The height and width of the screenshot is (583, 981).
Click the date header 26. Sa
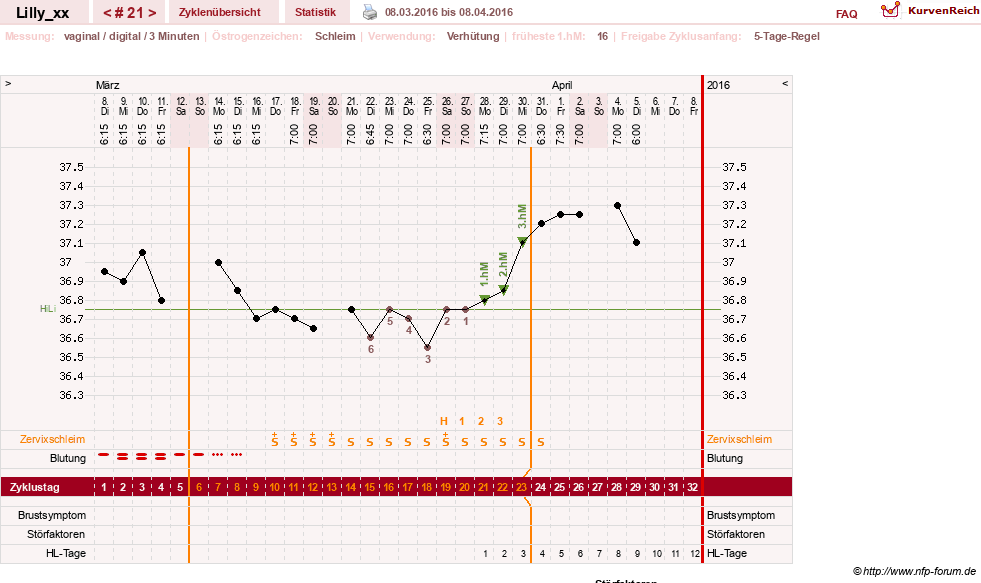click(447, 106)
